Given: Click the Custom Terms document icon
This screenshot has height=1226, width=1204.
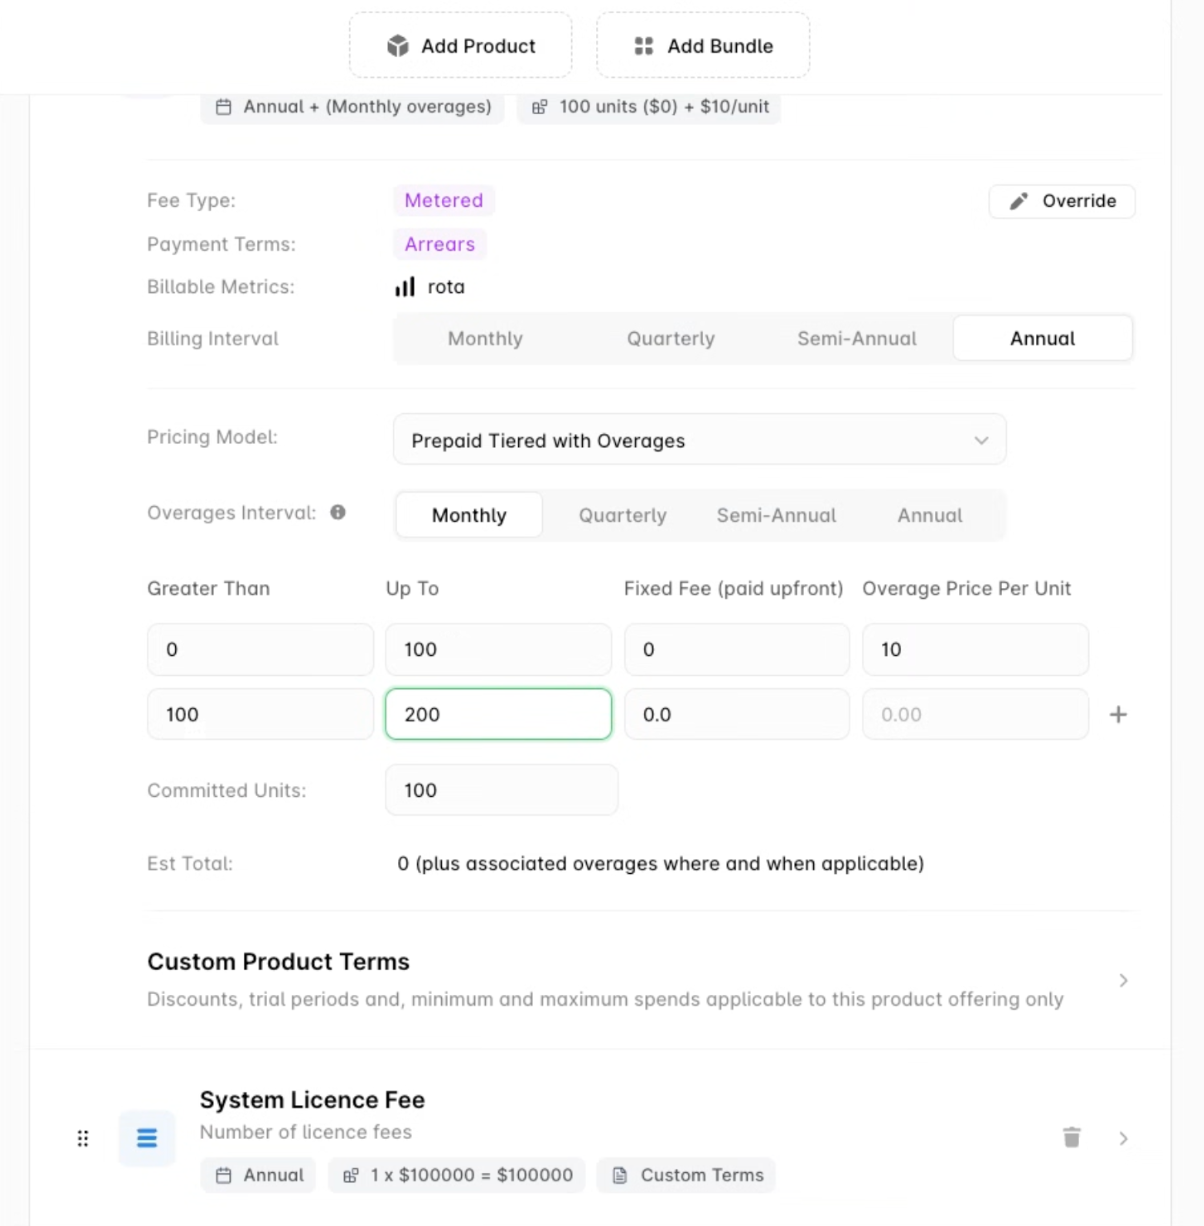Looking at the screenshot, I should click(x=620, y=1175).
